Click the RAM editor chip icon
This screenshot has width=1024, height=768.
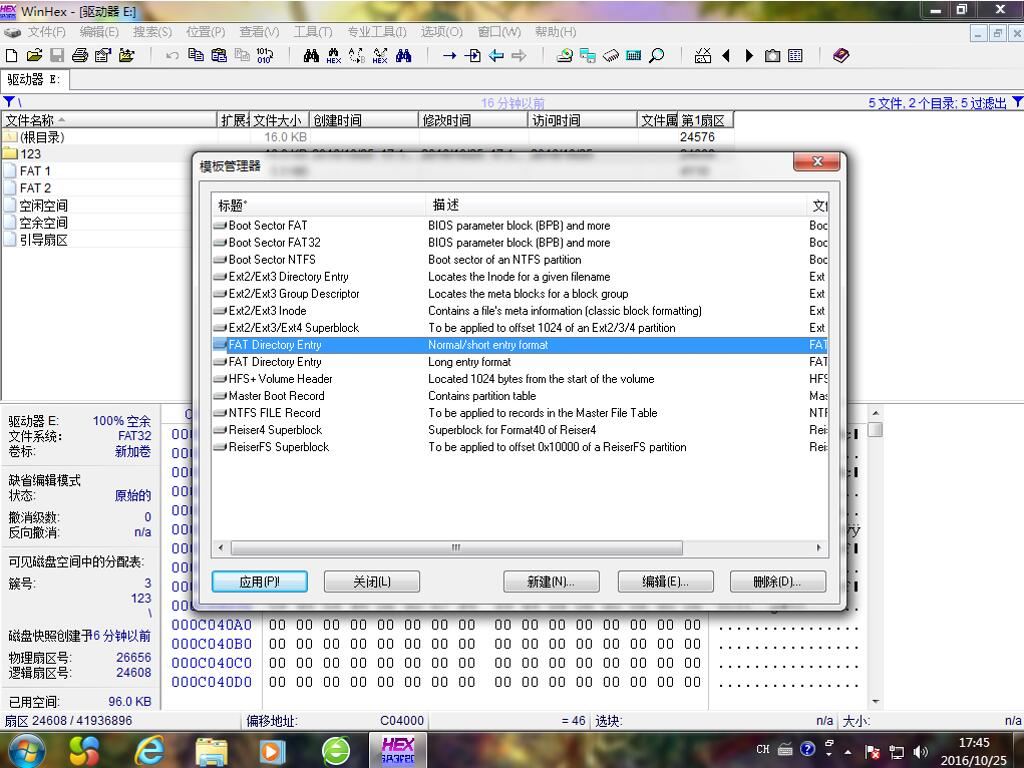click(x=611, y=56)
